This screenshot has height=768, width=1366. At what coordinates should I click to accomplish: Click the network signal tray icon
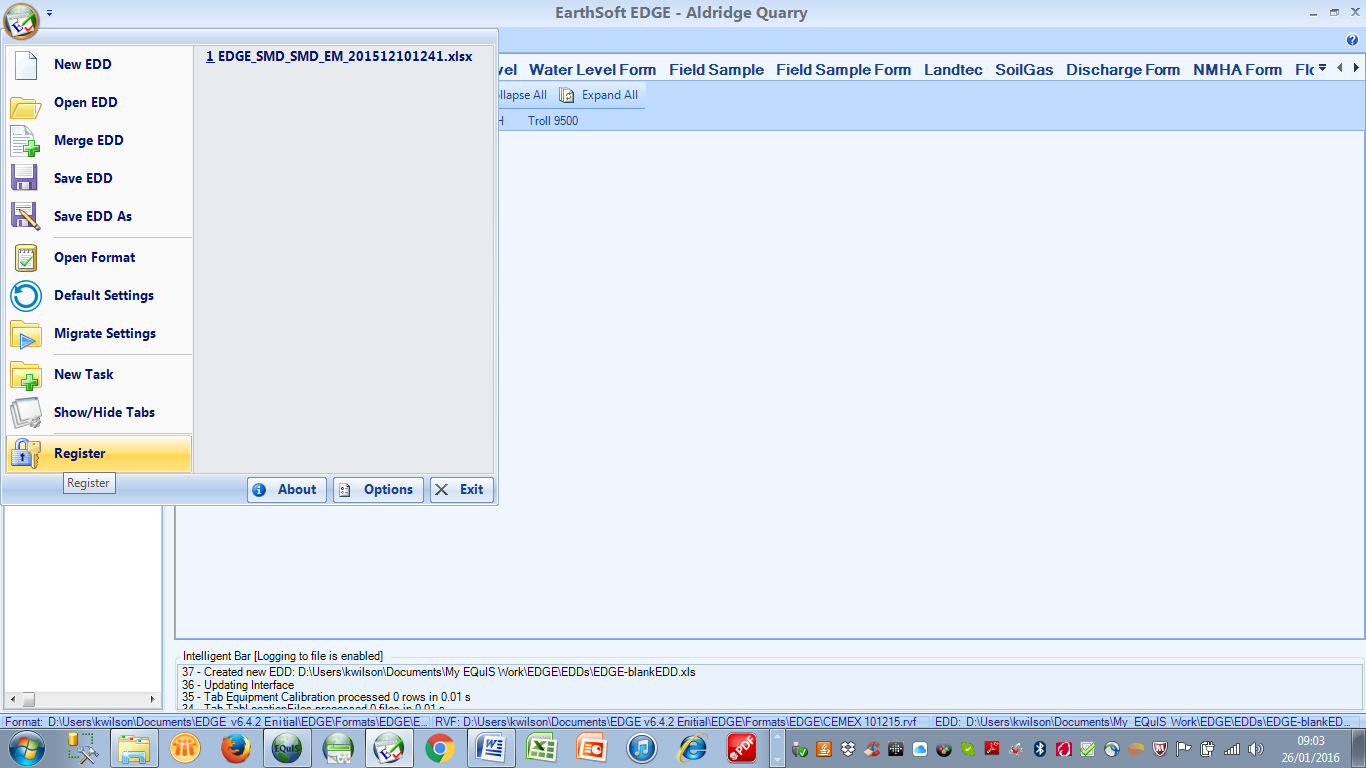(x=1232, y=749)
